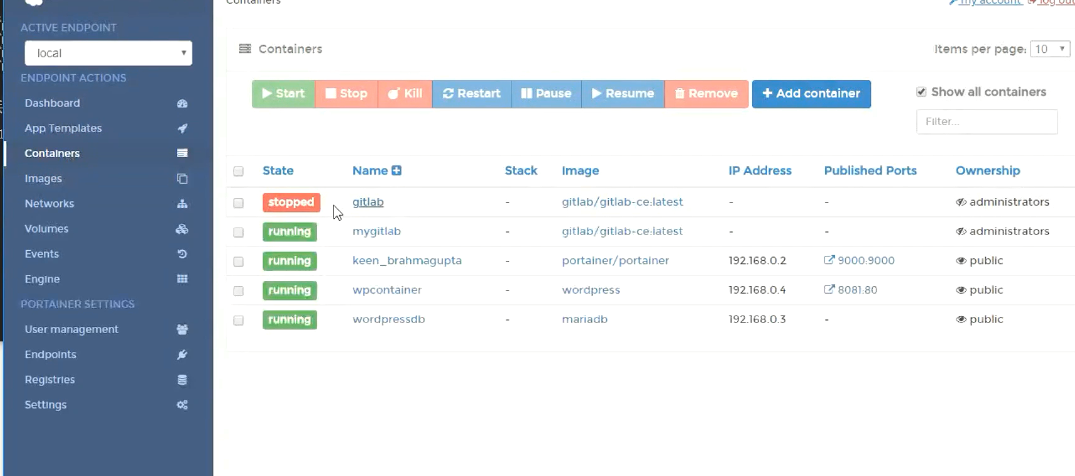Open App Templates page
The image size is (1075, 476).
coord(63,128)
